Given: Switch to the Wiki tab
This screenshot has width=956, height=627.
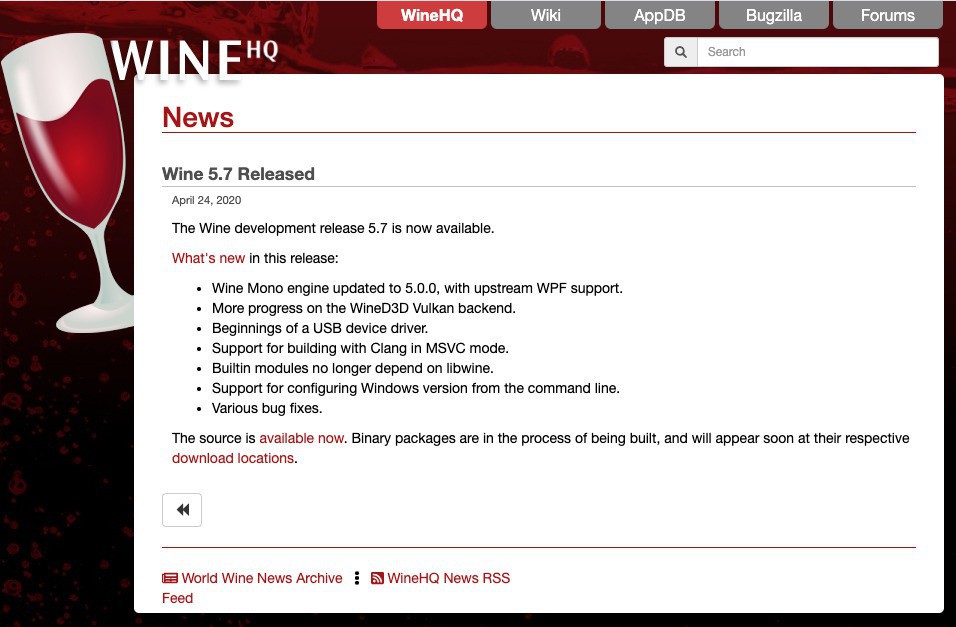Looking at the screenshot, I should (546, 15).
